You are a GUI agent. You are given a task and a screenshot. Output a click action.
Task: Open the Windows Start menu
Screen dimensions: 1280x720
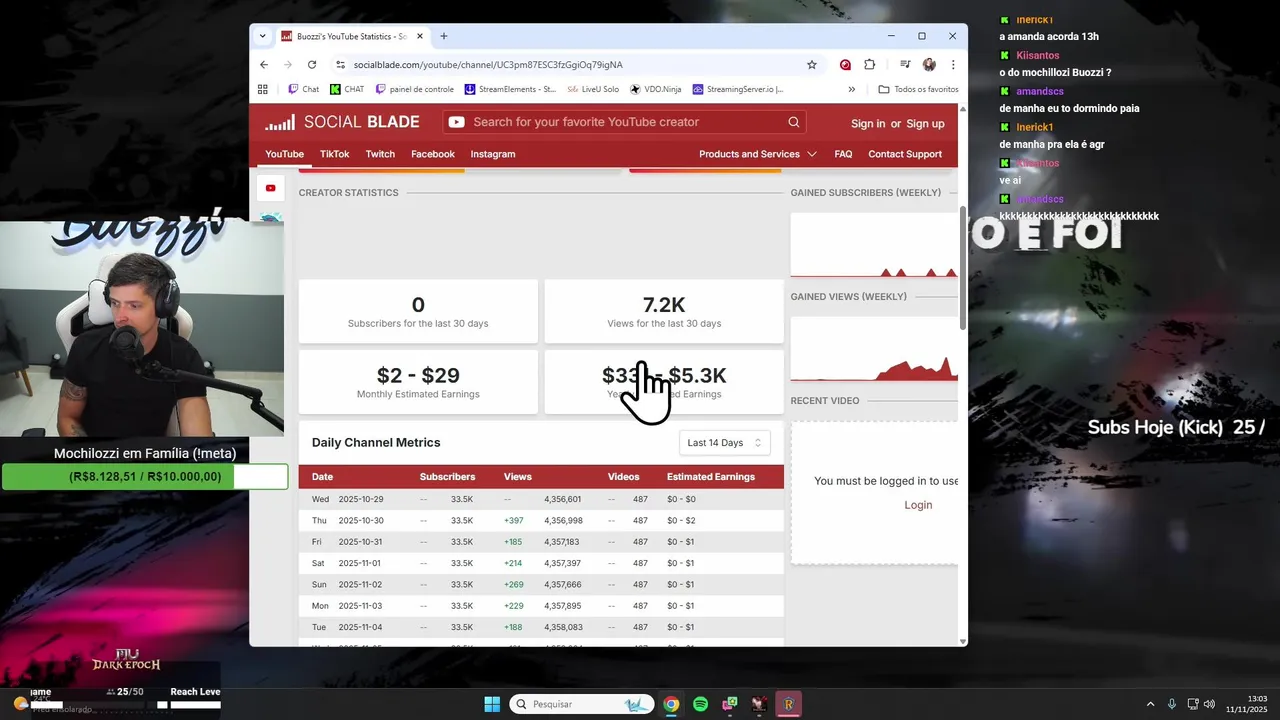[492, 704]
